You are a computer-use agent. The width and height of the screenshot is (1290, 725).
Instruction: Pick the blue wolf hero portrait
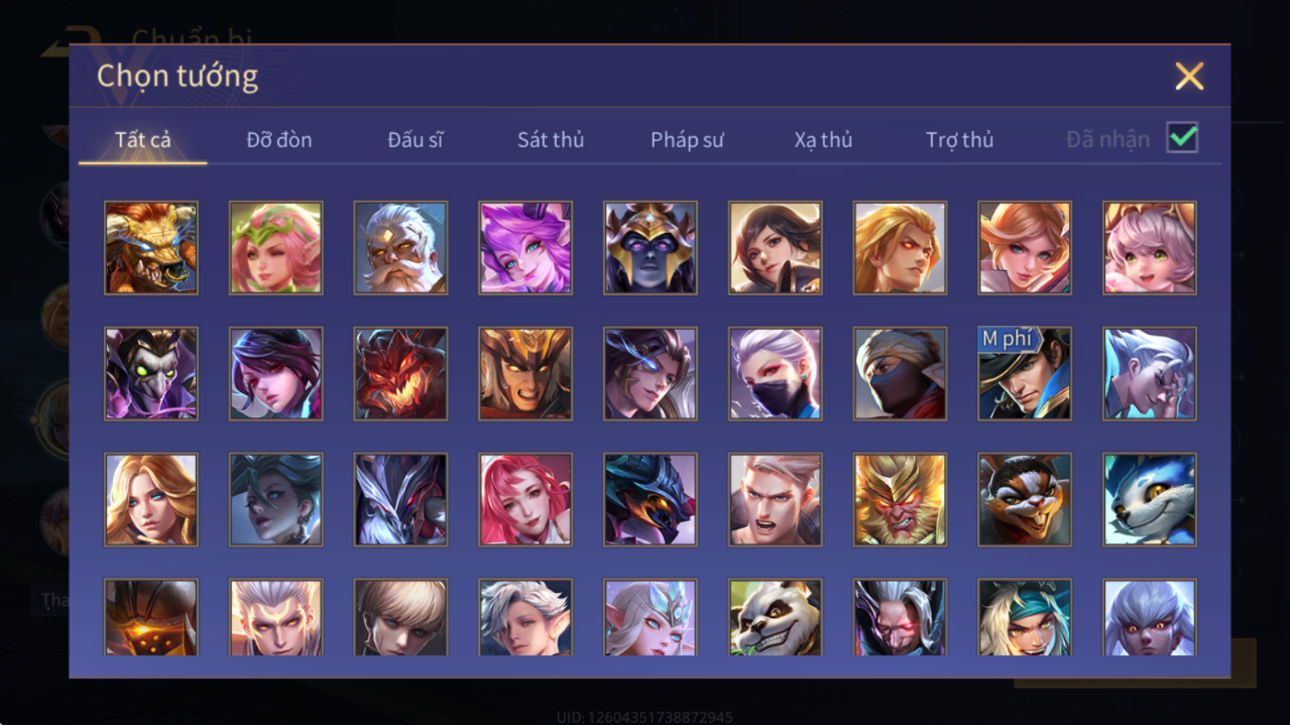pyautogui.click(x=1149, y=499)
